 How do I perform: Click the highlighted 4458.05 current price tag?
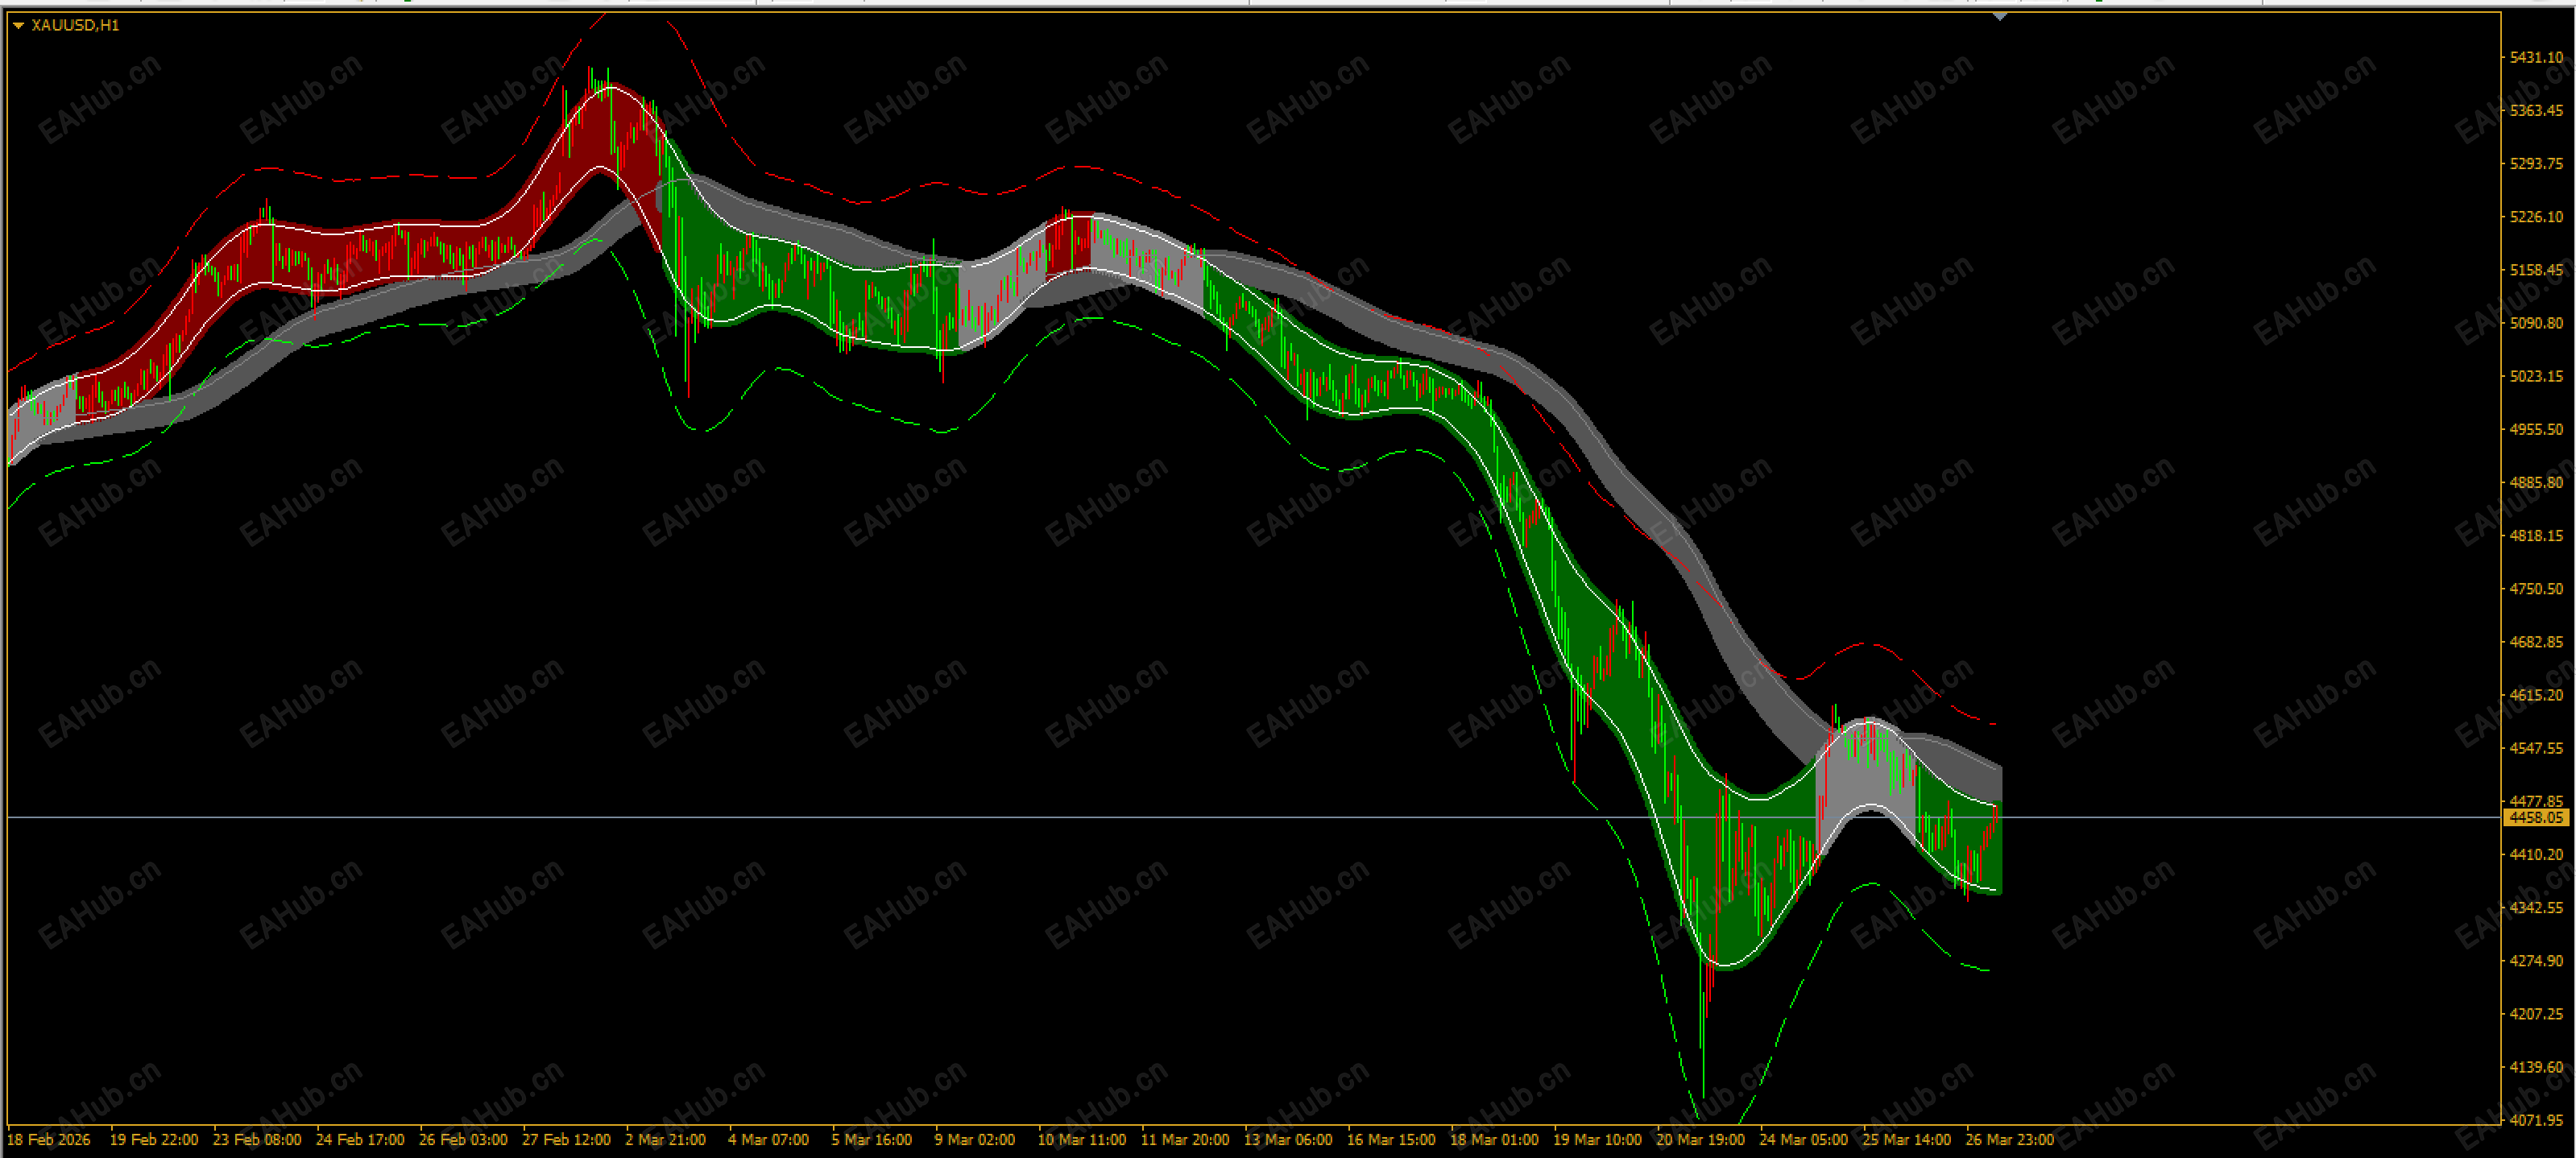pyautogui.click(x=2536, y=818)
